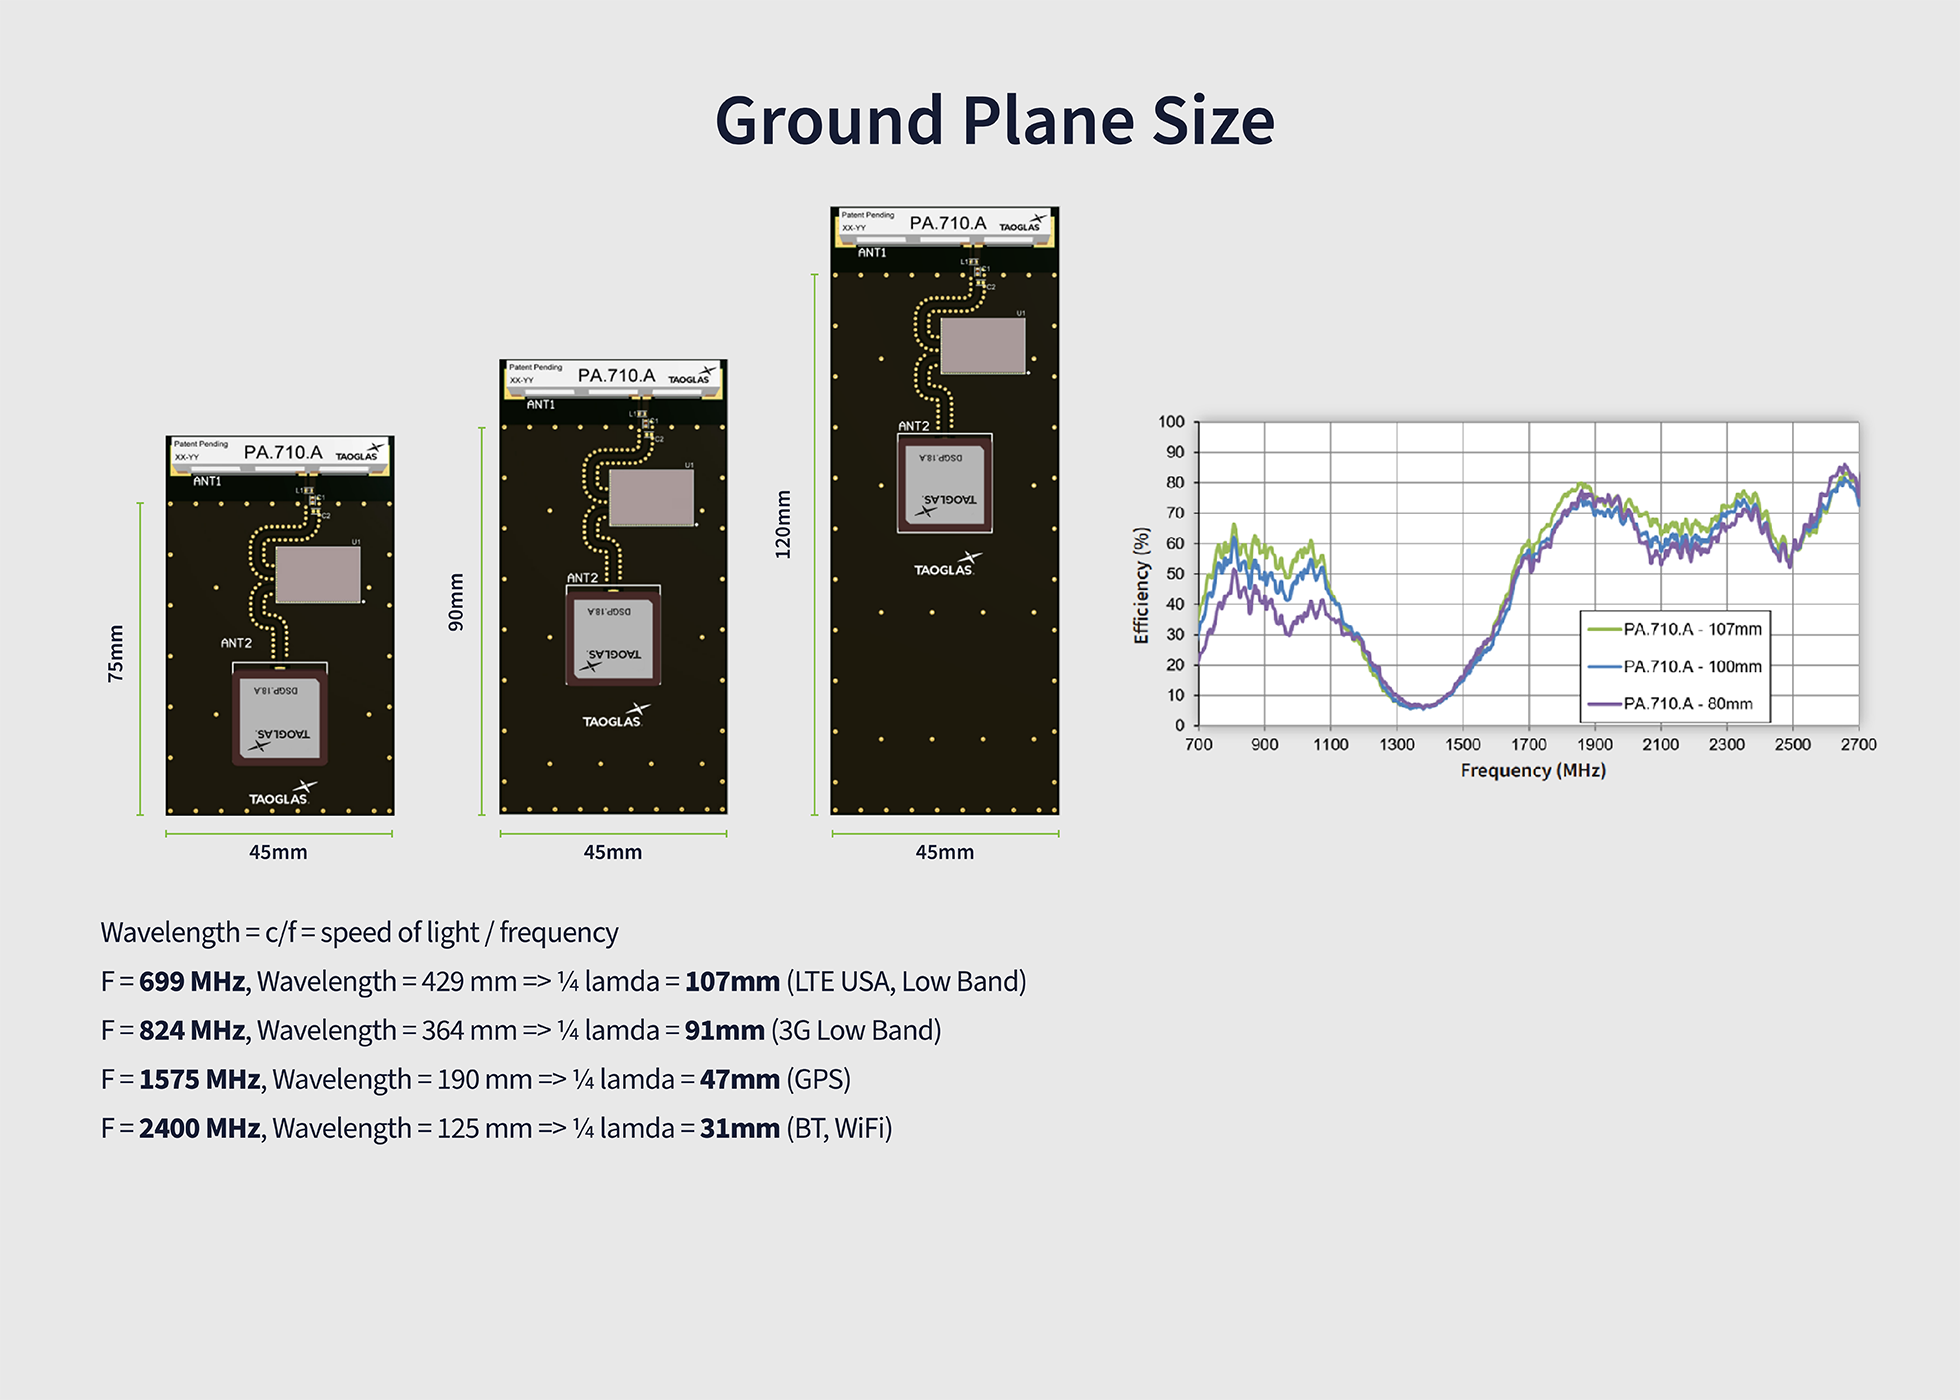Click the Ground Plane Size title
The width and height of the screenshot is (1960, 1400).
click(x=995, y=120)
